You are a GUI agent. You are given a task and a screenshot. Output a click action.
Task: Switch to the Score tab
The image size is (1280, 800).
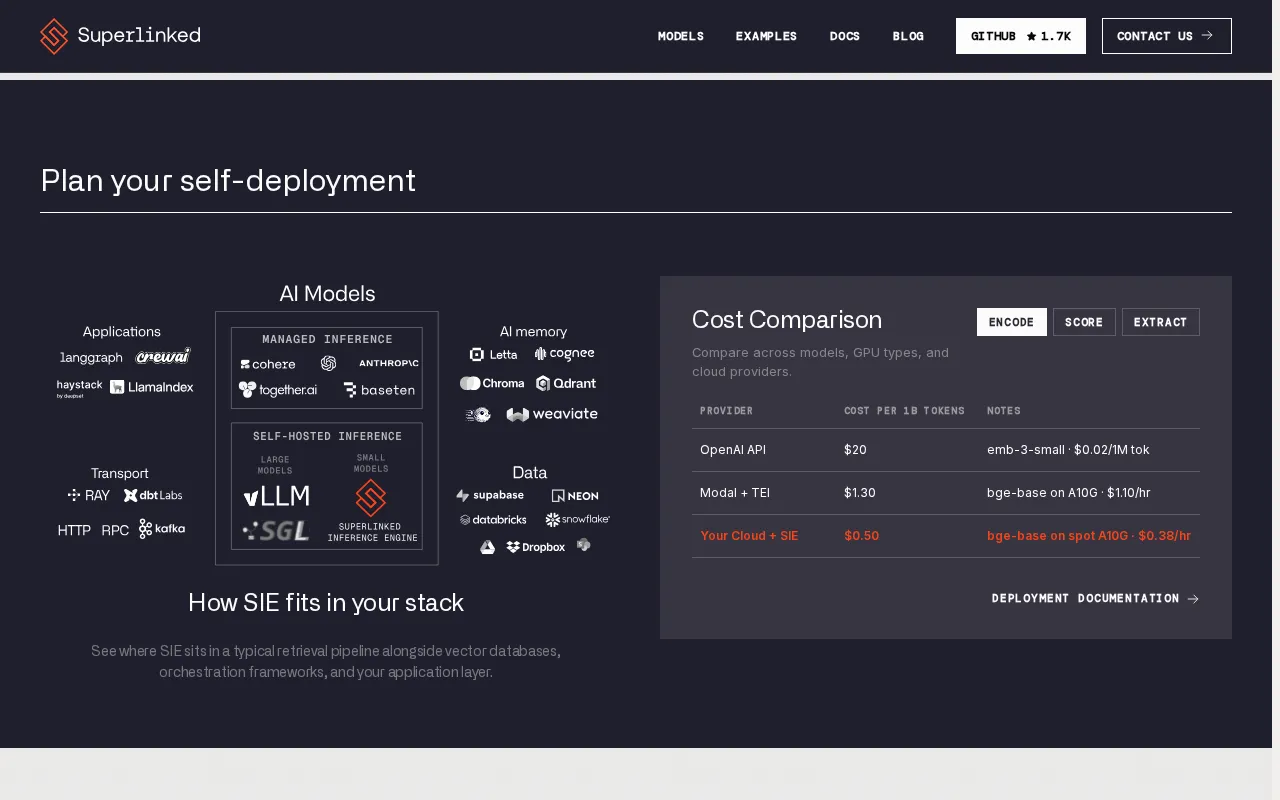[1084, 322]
